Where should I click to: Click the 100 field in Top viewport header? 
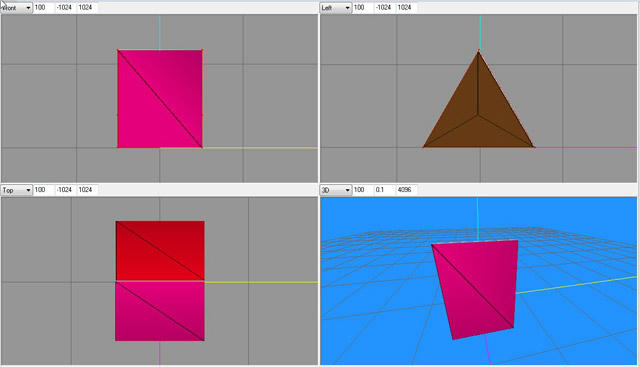tap(44, 190)
